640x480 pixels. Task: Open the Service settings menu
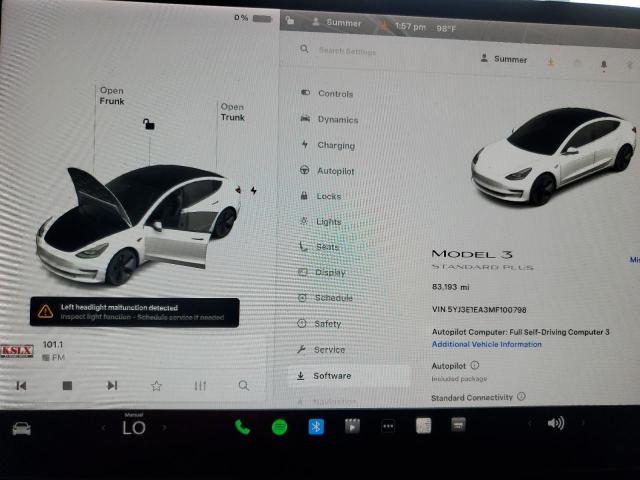pyautogui.click(x=321, y=349)
